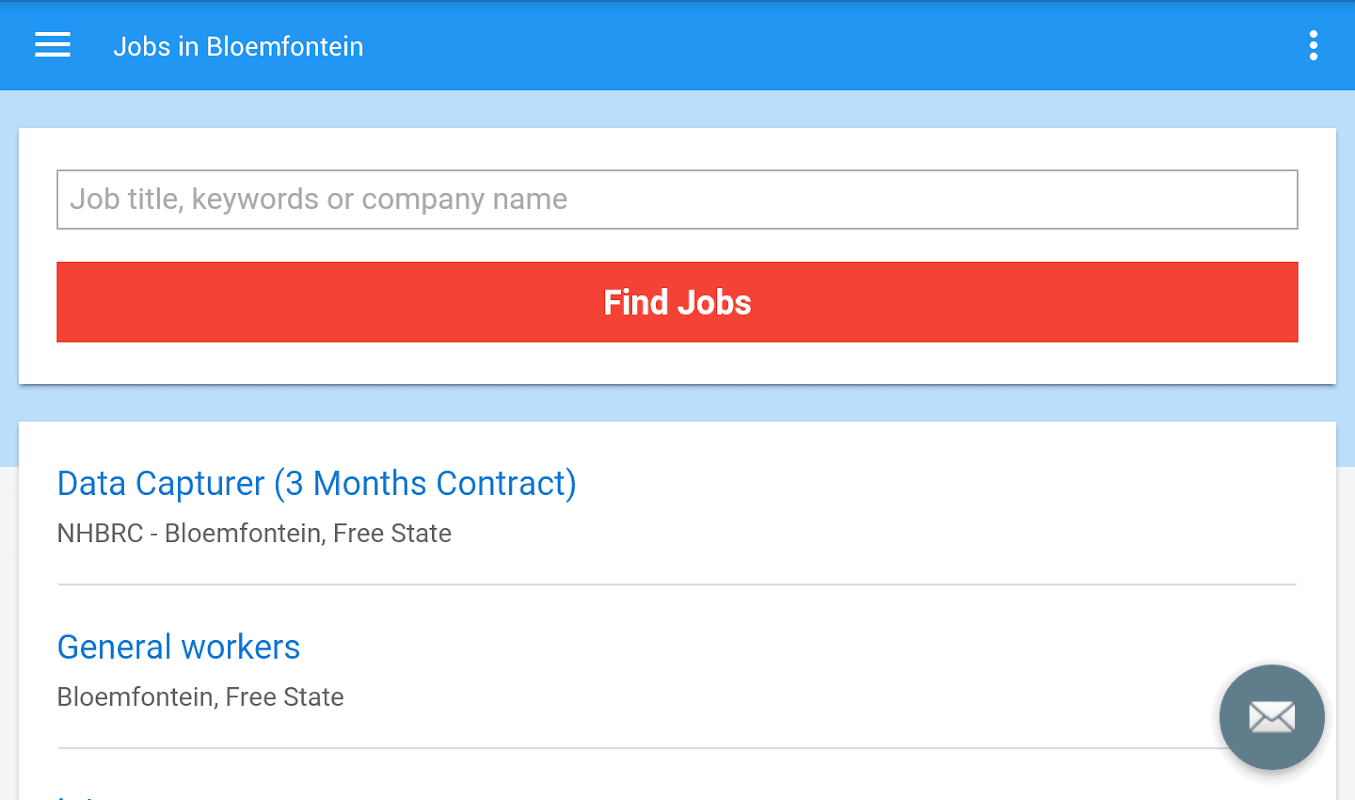Click blank space right of Data Capturer title
The image size is (1355, 800).
(900, 484)
